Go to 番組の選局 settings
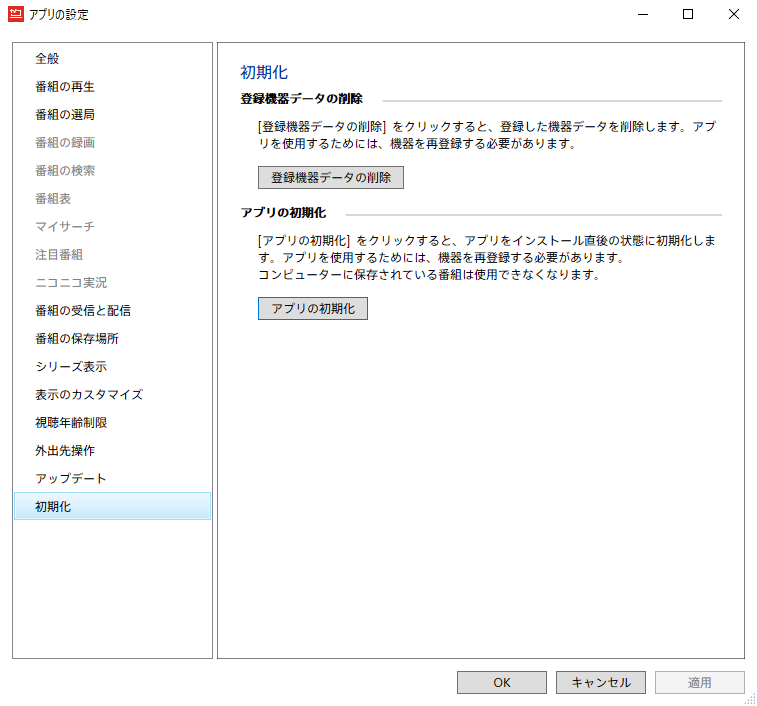757x706 pixels. [x=65, y=115]
